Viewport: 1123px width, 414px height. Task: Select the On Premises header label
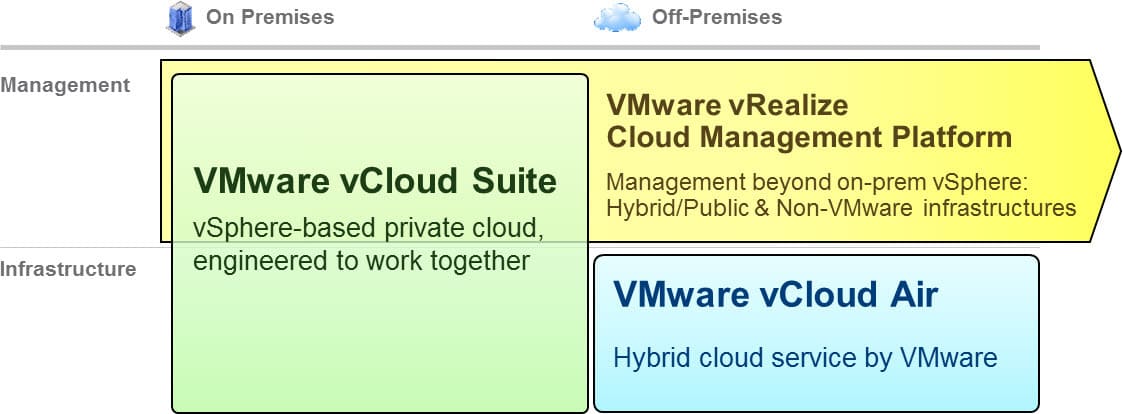tap(270, 17)
